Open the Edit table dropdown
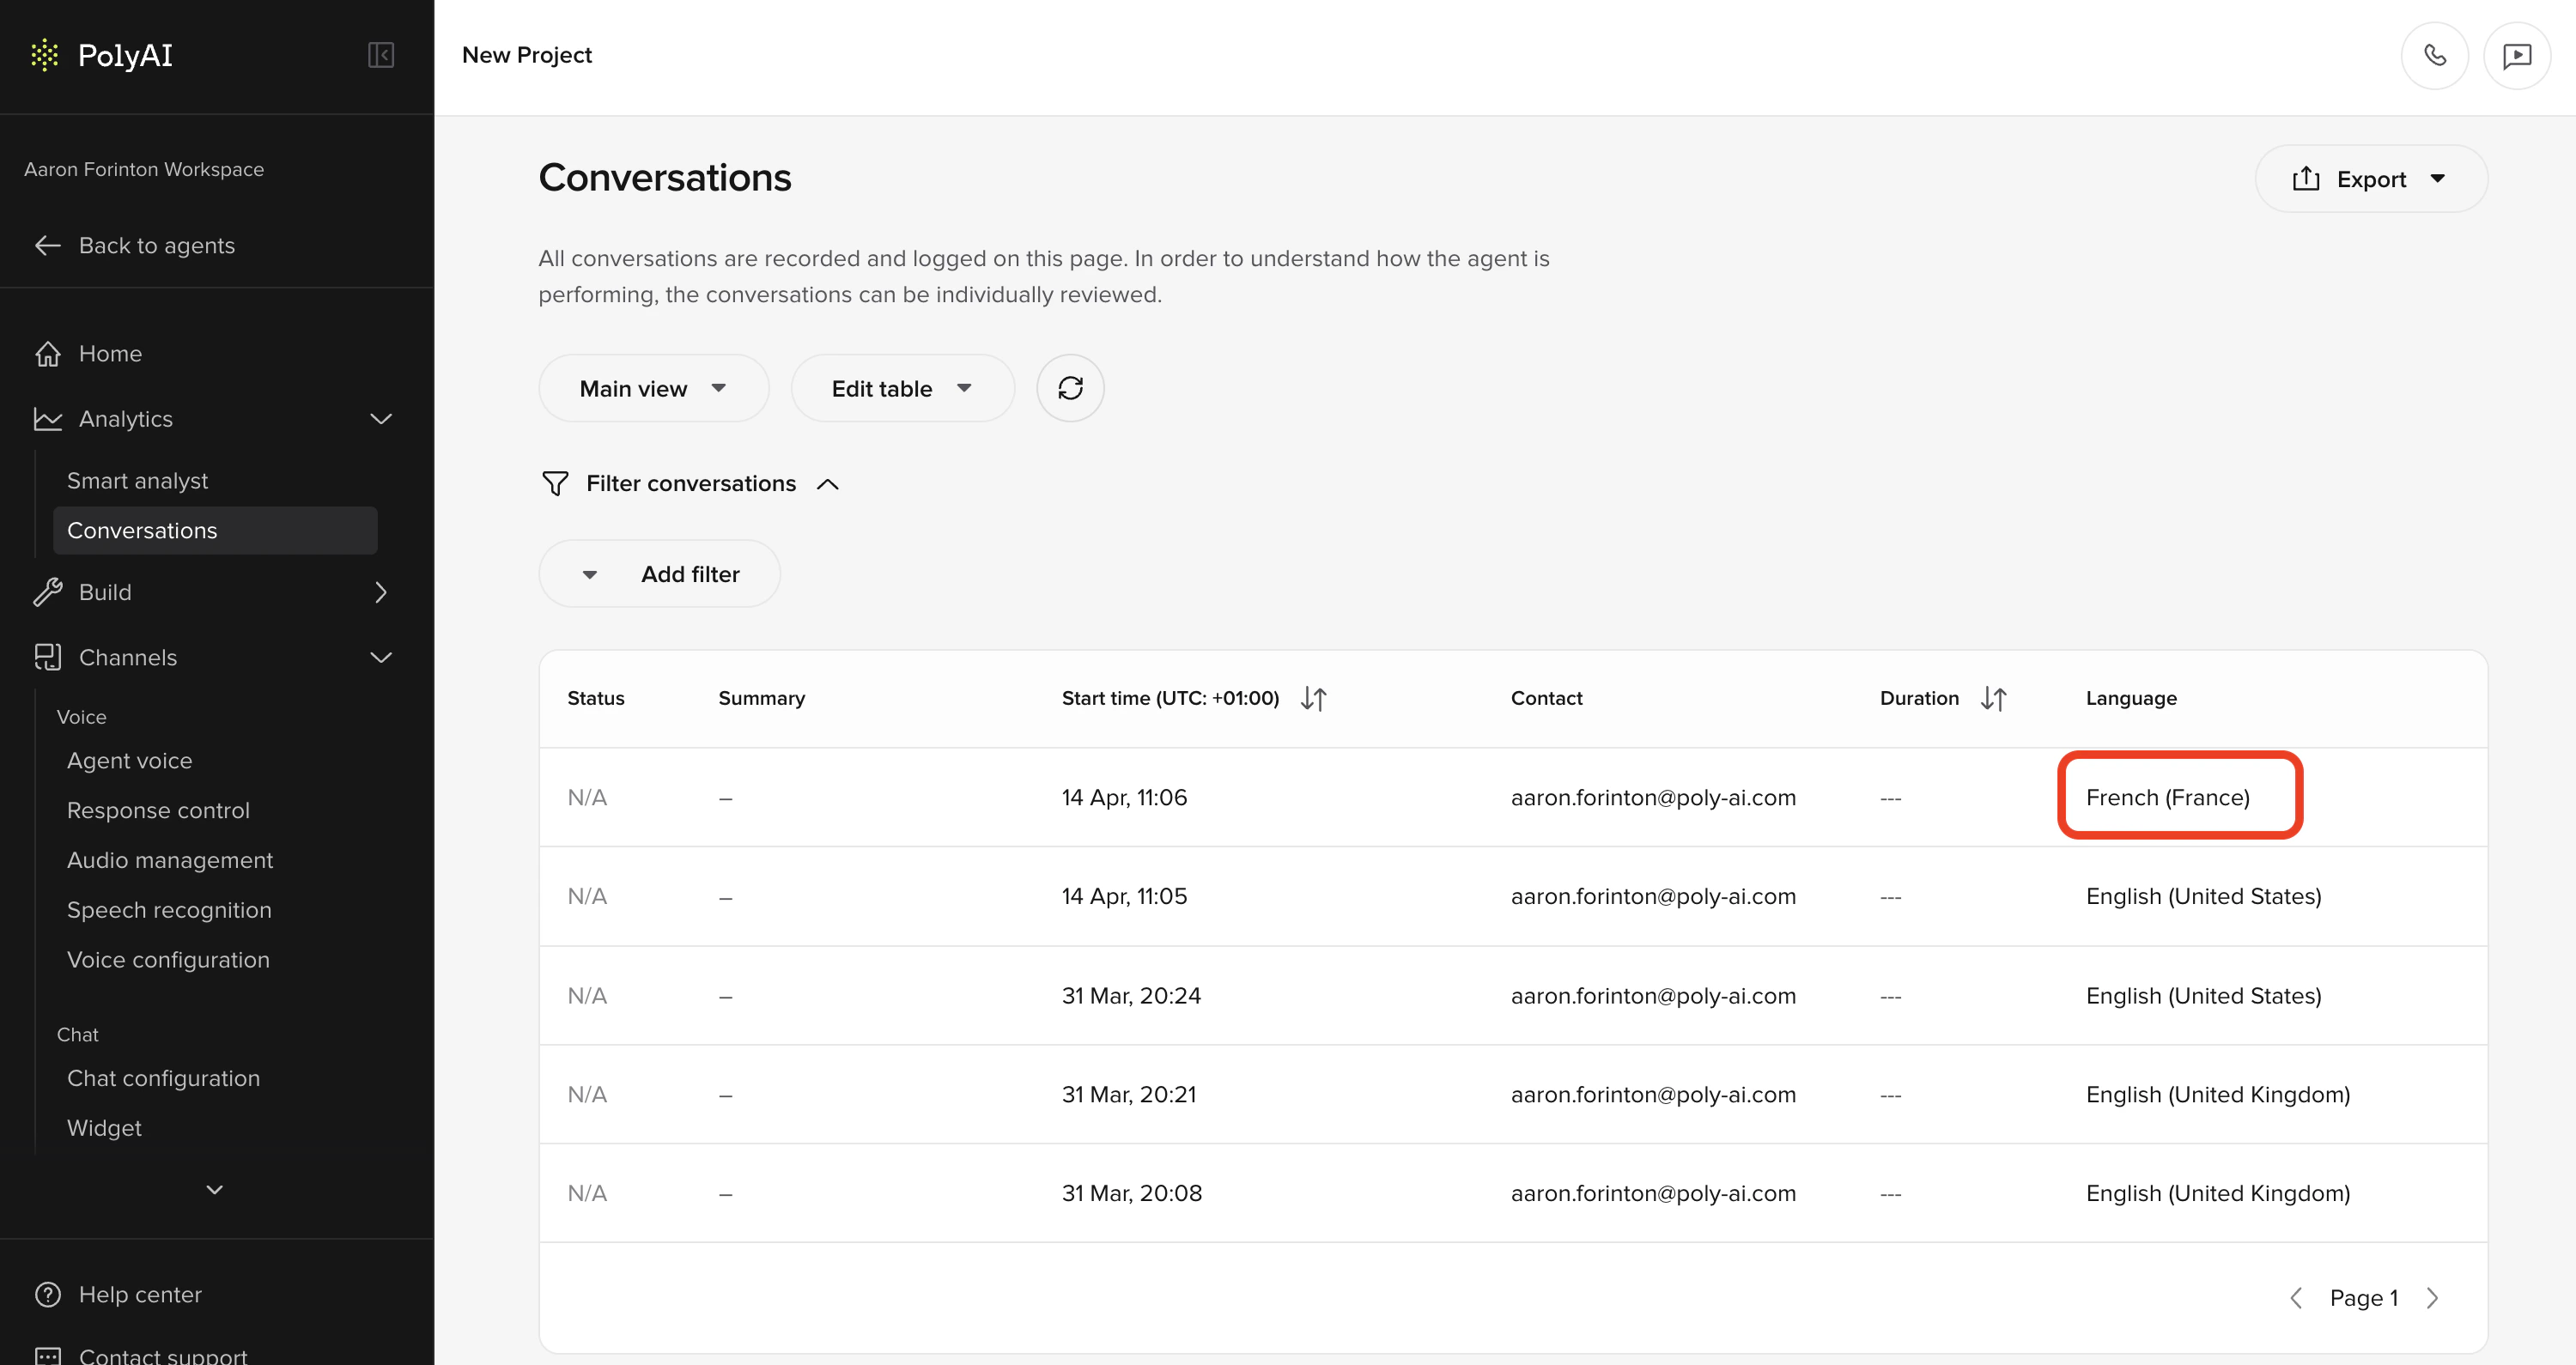Viewport: 2576px width, 1365px height. pyautogui.click(x=901, y=388)
